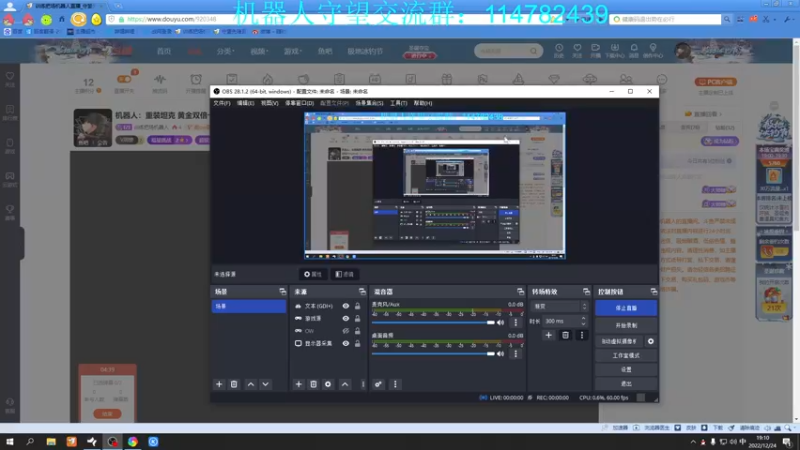The width and height of the screenshot is (800, 450).
Task: Mute the 麦克风/Aux speaker toggle
Action: [x=501, y=322]
